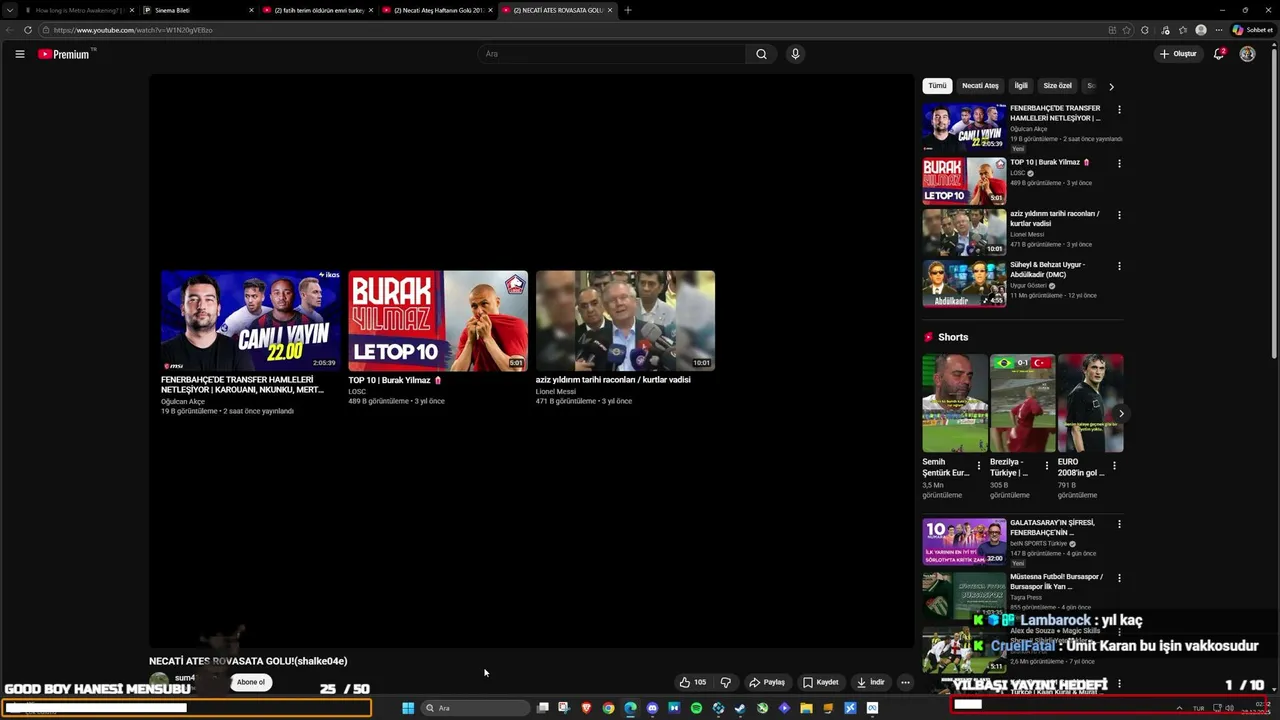Start voice search with microphone icon
This screenshot has height=720, width=1280.
(795, 54)
